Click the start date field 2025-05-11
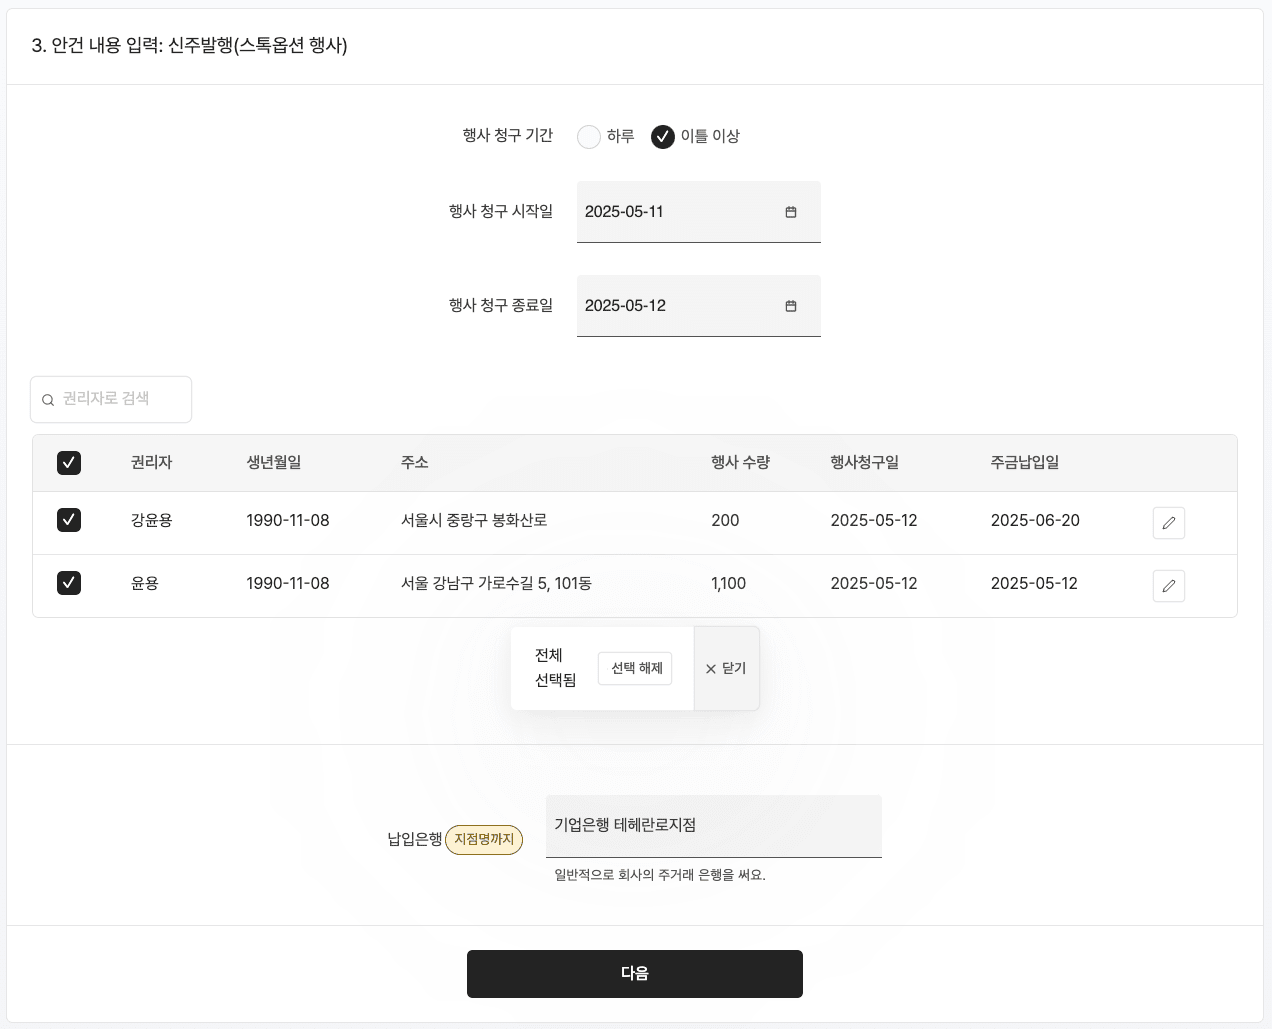1272x1029 pixels. click(699, 212)
